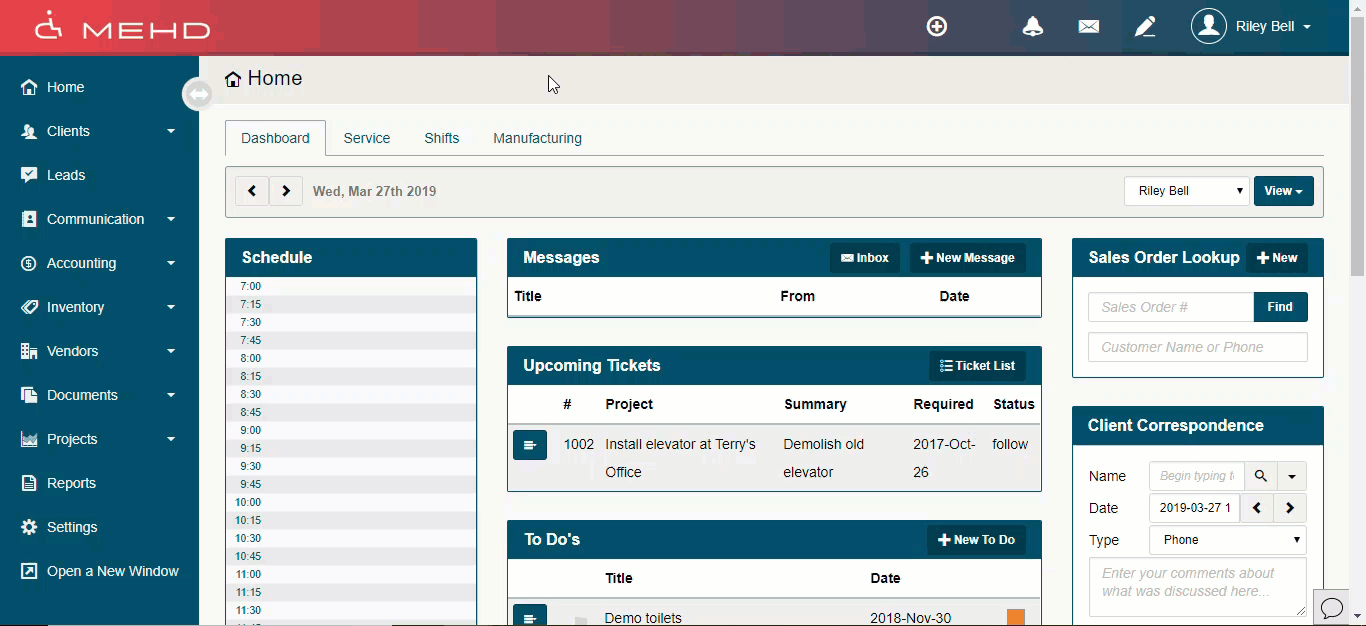Image resolution: width=1366 pixels, height=626 pixels.
Task: Click the Sales Order number input field
Action: [1170, 307]
